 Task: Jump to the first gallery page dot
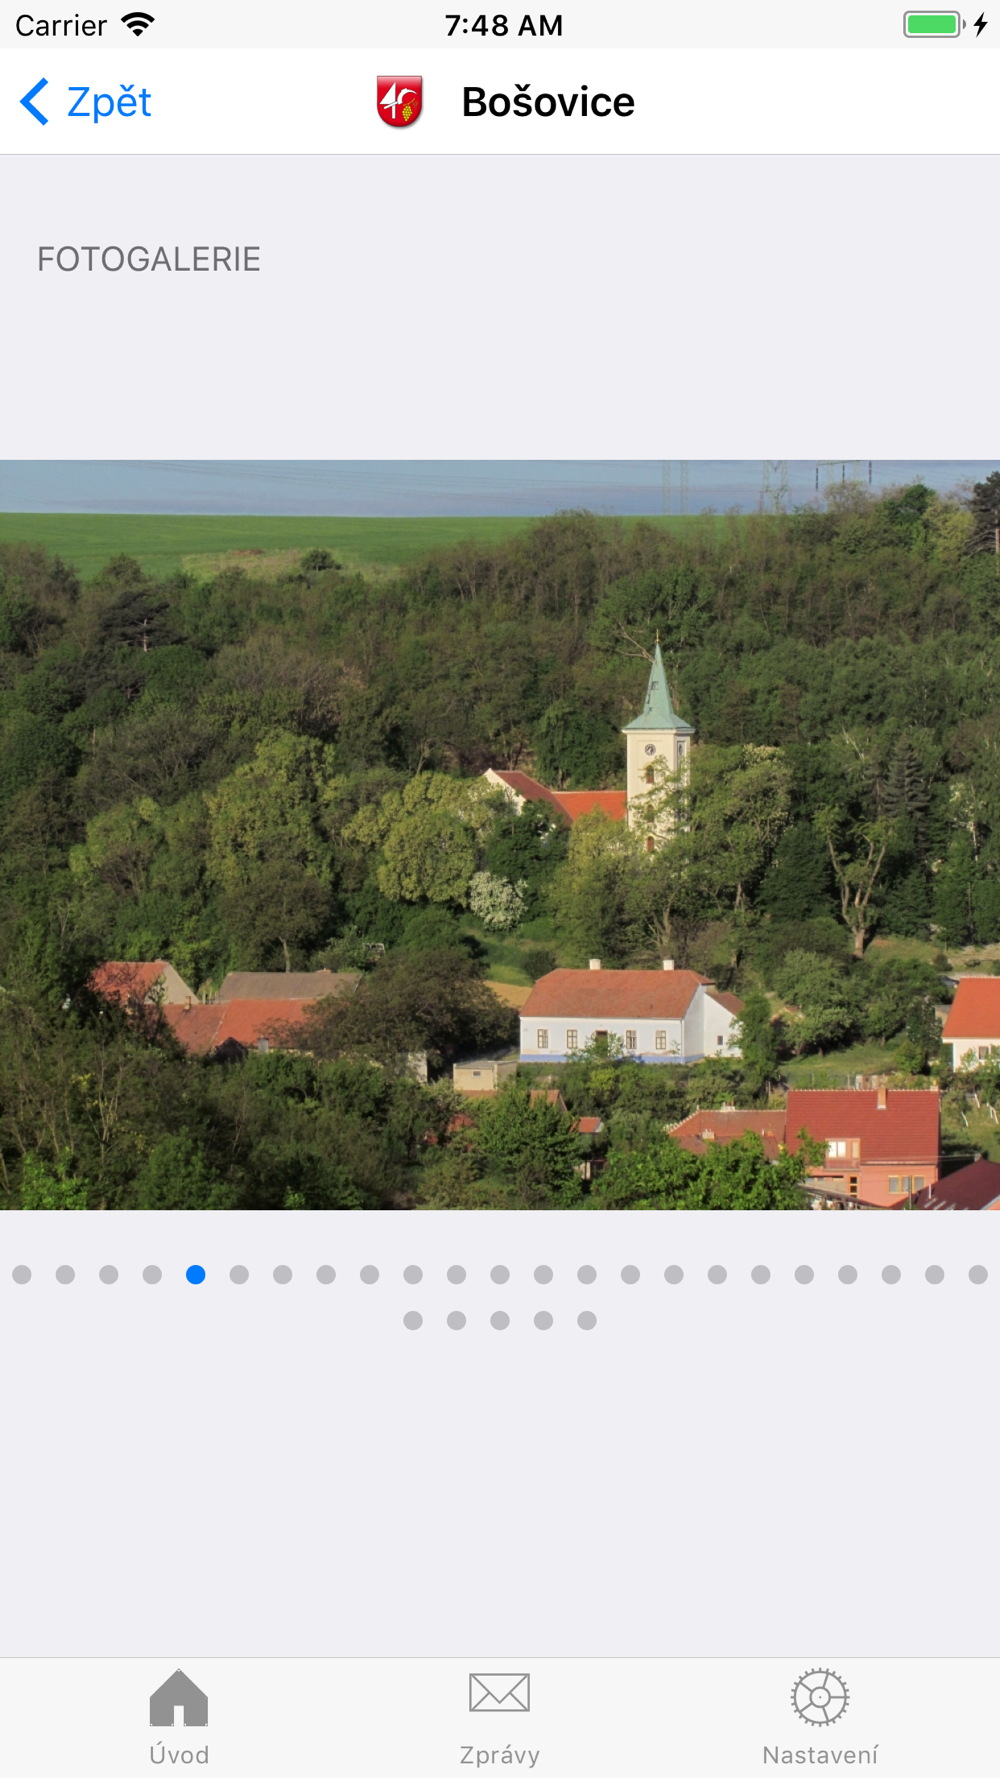(22, 1274)
